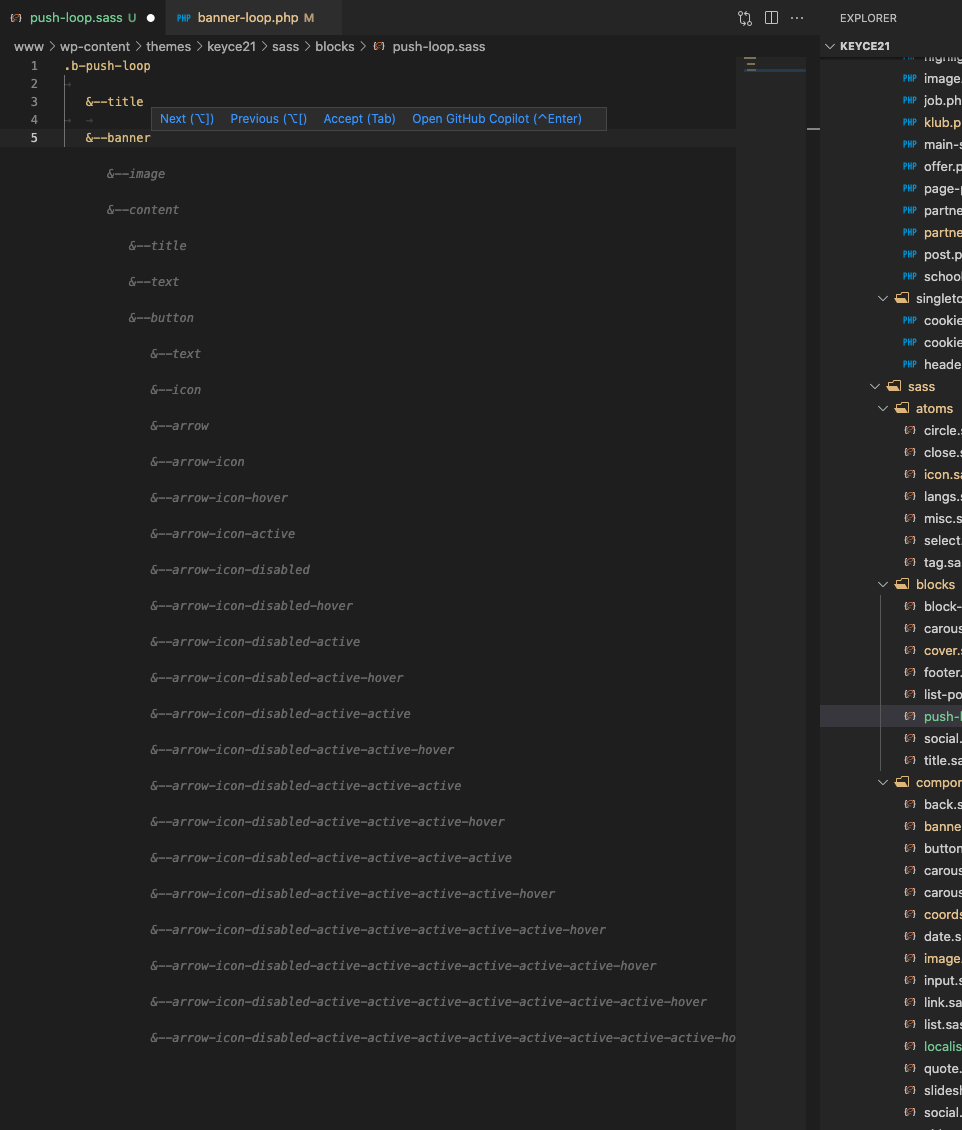Collapse the sass folder in Explorer
The height and width of the screenshot is (1130, 962).
click(875, 386)
